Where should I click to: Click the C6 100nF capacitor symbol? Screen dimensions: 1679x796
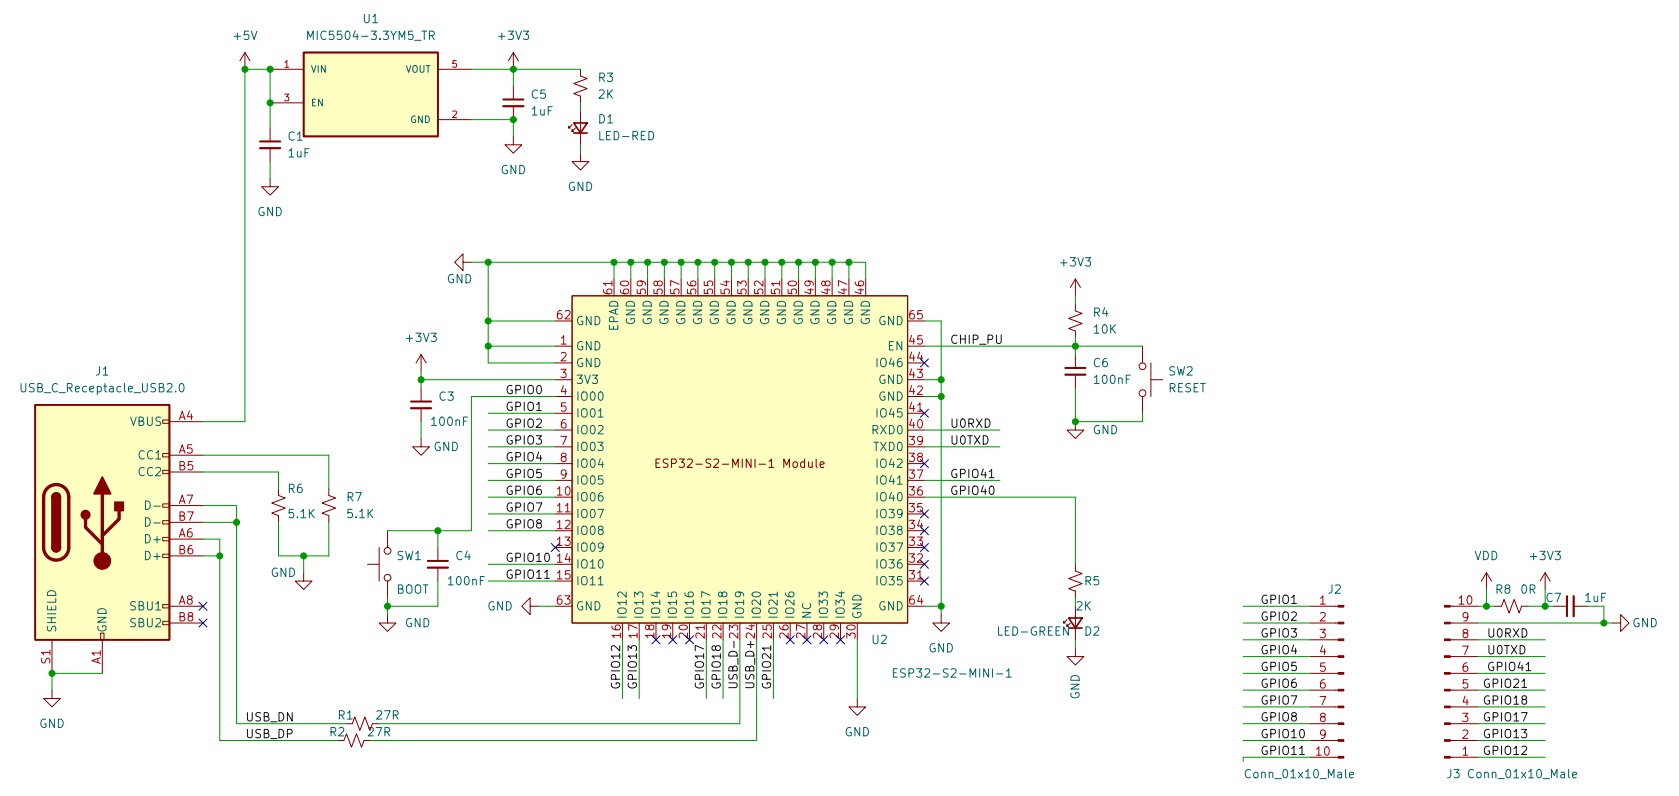(1075, 371)
